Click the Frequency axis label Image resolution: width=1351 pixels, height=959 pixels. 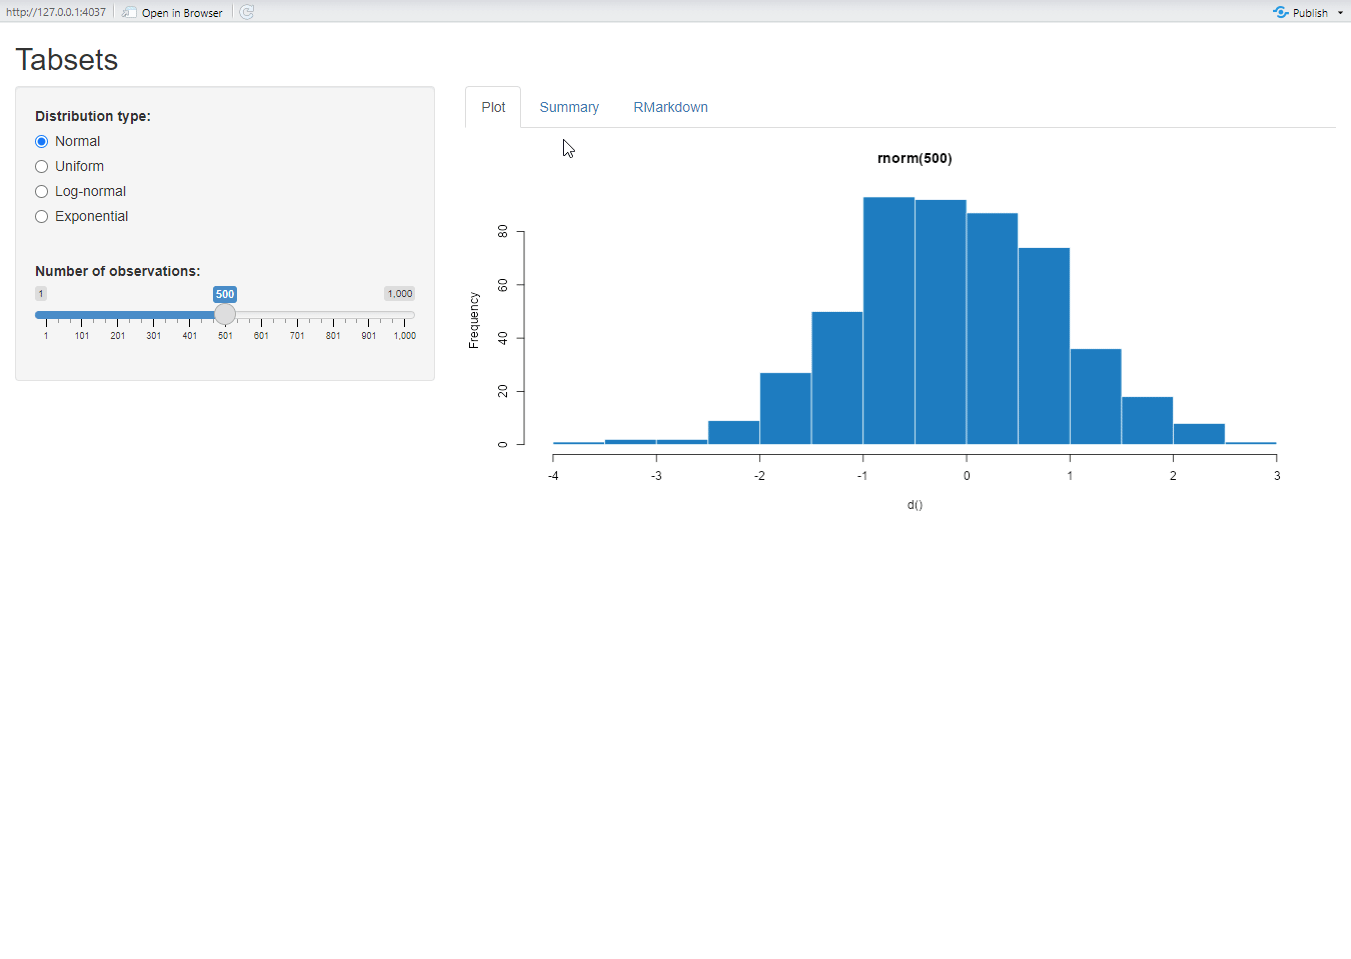474,320
